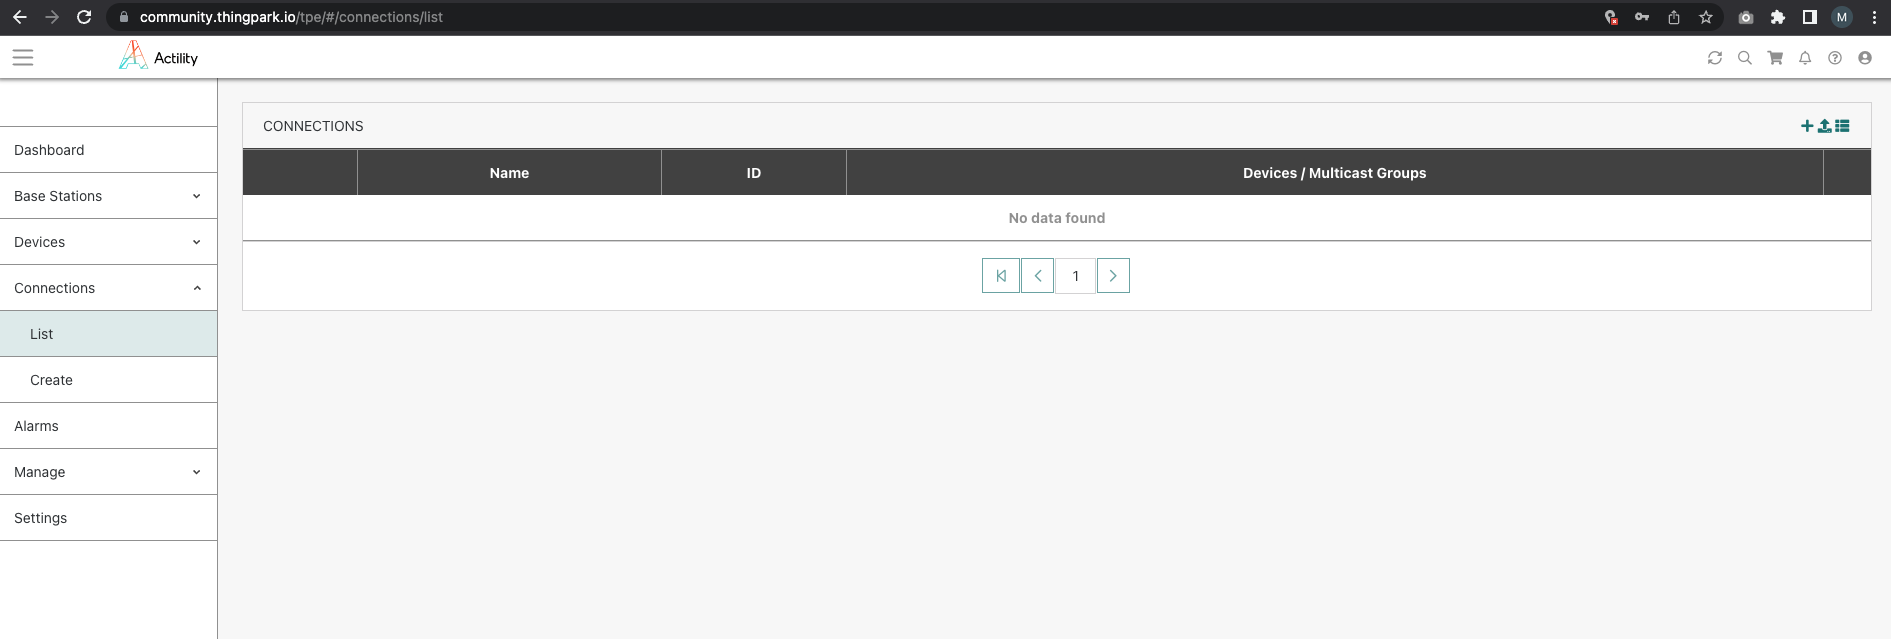1891x639 pixels.
Task: Click the password key icon
Action: (x=1642, y=17)
